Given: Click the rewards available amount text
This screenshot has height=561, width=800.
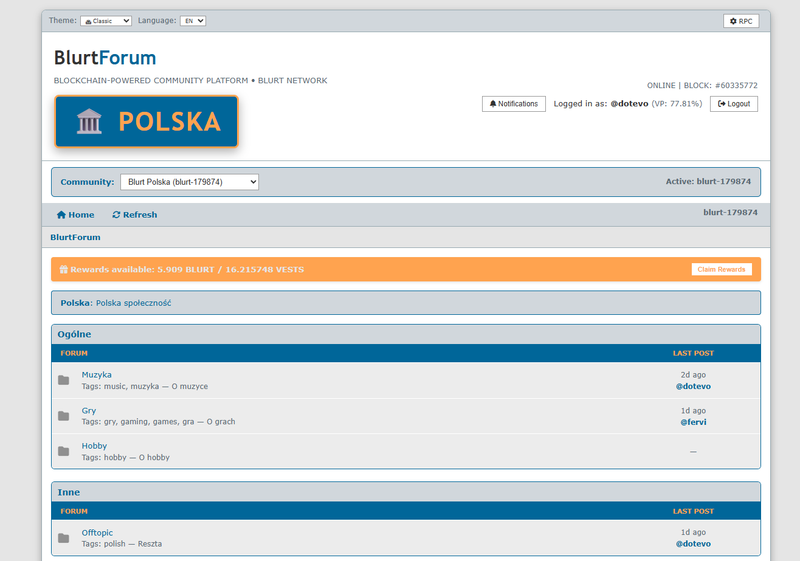Looking at the screenshot, I should coord(187,269).
